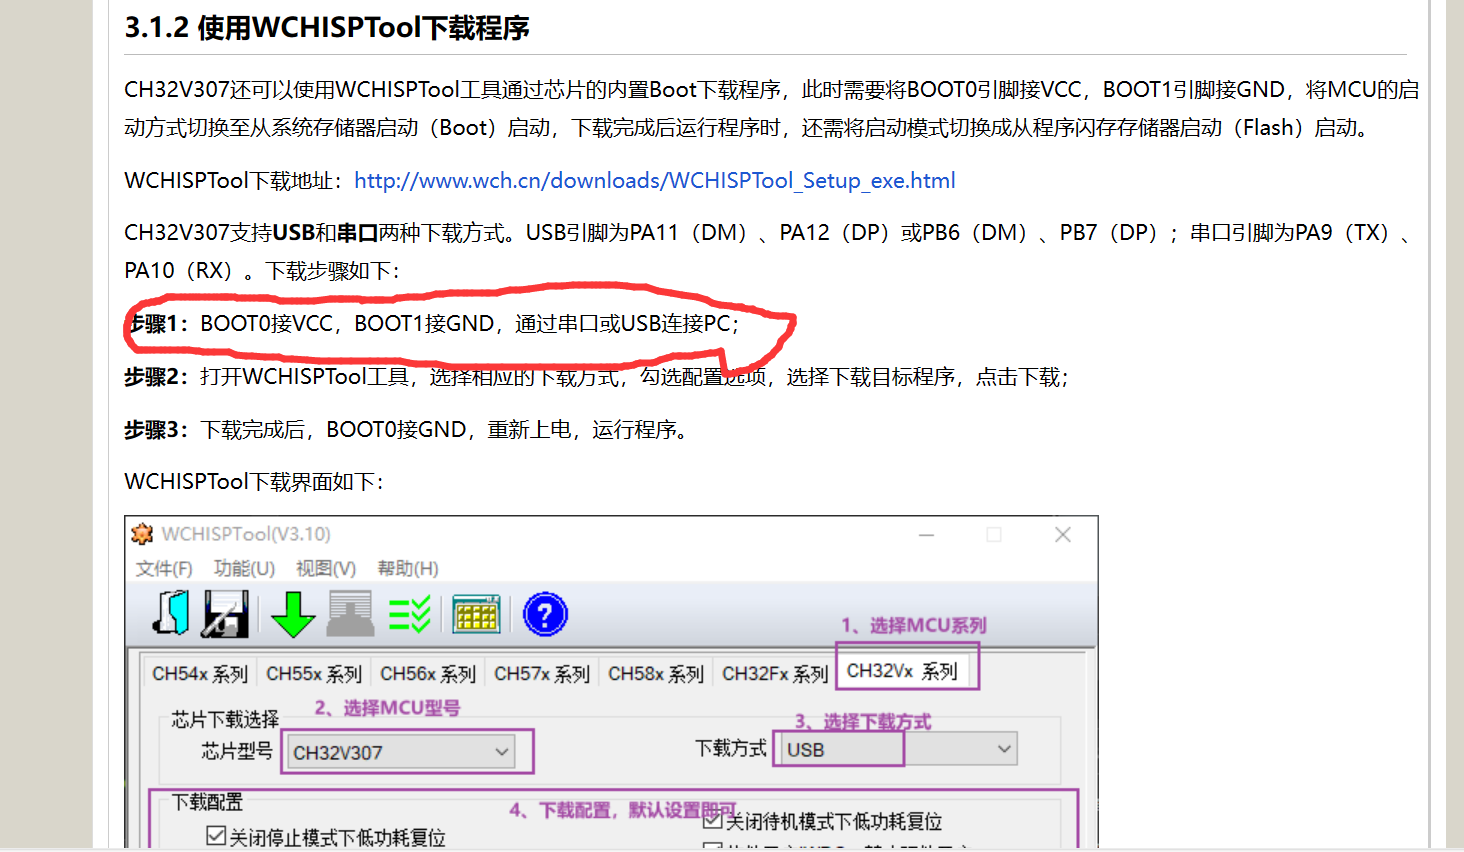Click the 步骤2 打开WCHISPTool工具 instruction line
This screenshot has height=852, width=1464.
pos(596,377)
